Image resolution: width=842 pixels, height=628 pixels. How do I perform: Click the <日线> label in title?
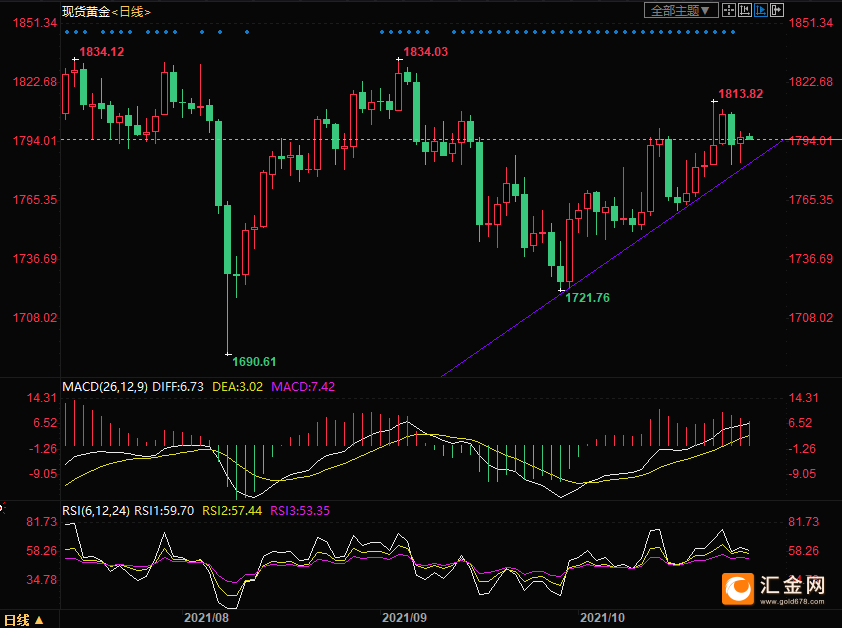click(131, 12)
